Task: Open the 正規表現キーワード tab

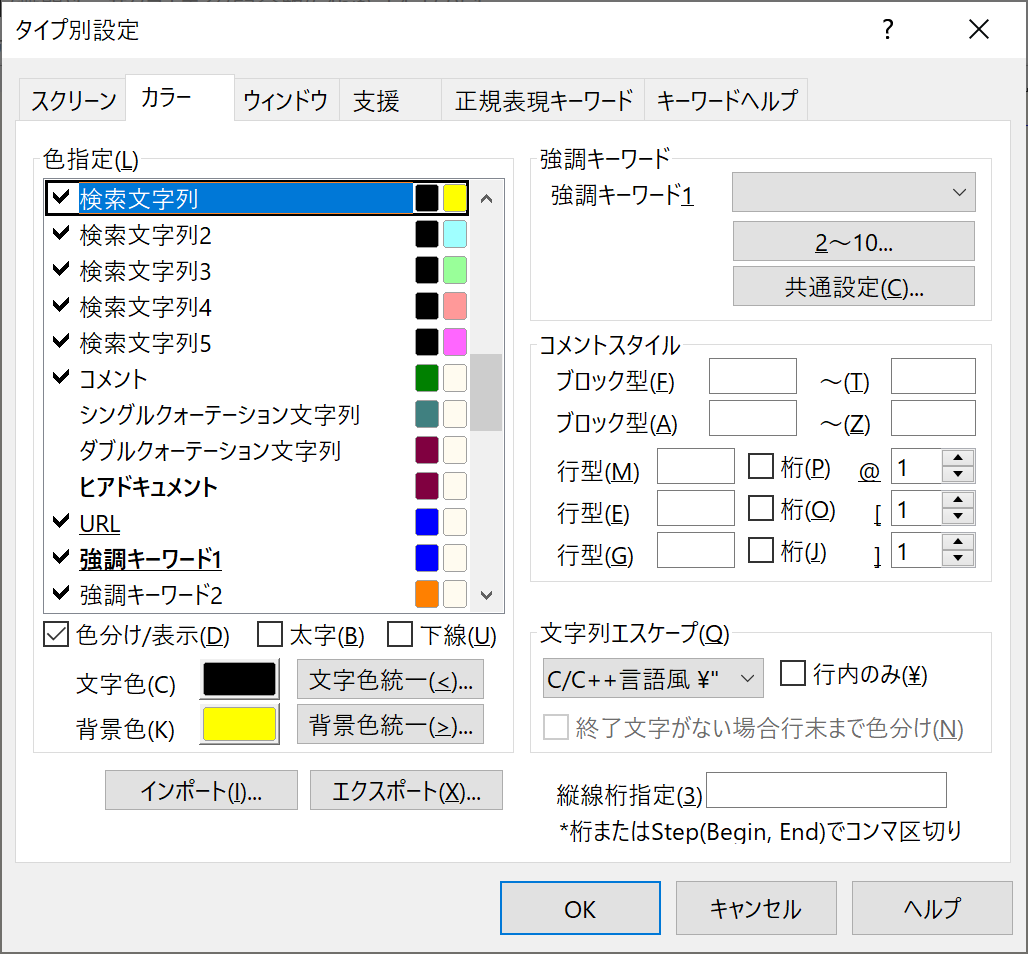Action: [x=544, y=100]
